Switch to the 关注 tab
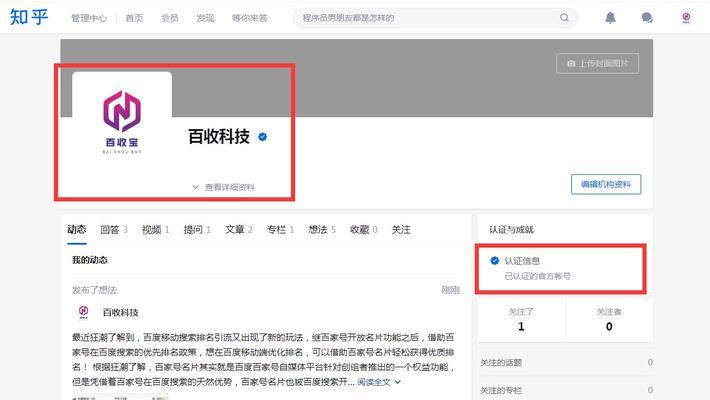Viewport: 710px width, 400px height. [x=401, y=230]
